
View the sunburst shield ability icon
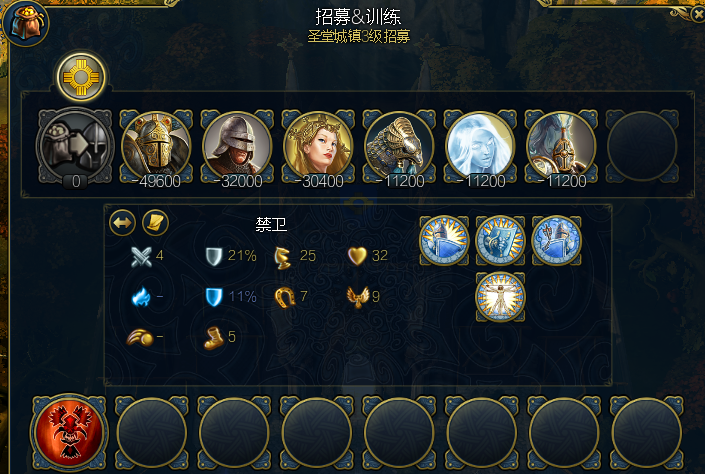(x=500, y=241)
